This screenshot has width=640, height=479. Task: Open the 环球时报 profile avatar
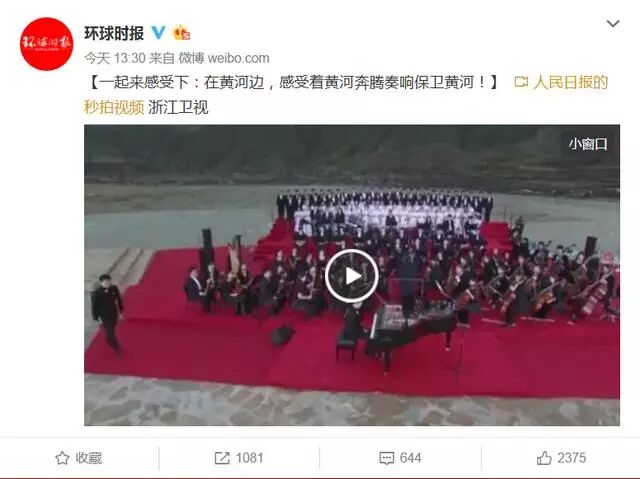click(47, 44)
